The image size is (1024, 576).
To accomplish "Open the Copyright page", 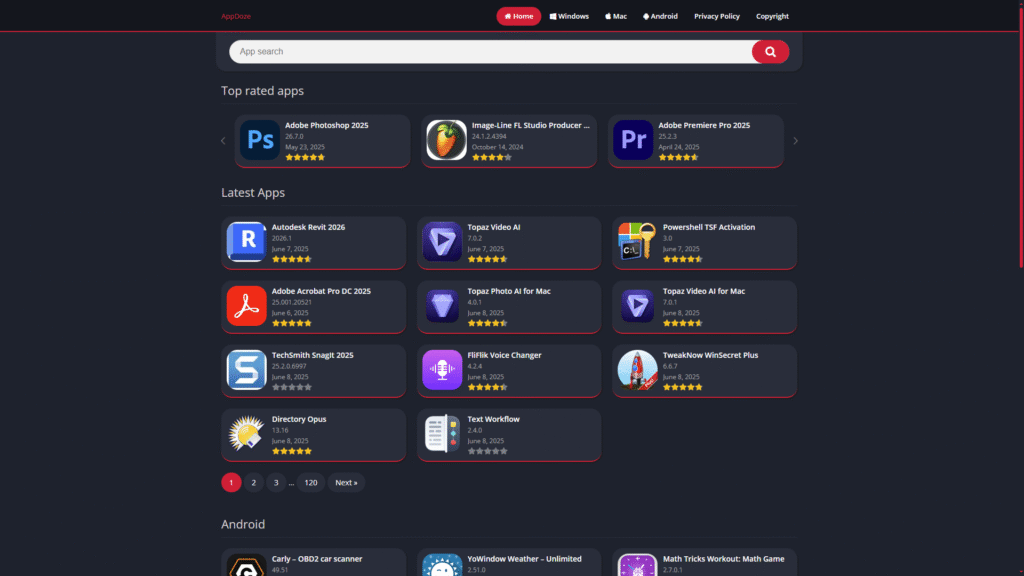I will 773,16.
